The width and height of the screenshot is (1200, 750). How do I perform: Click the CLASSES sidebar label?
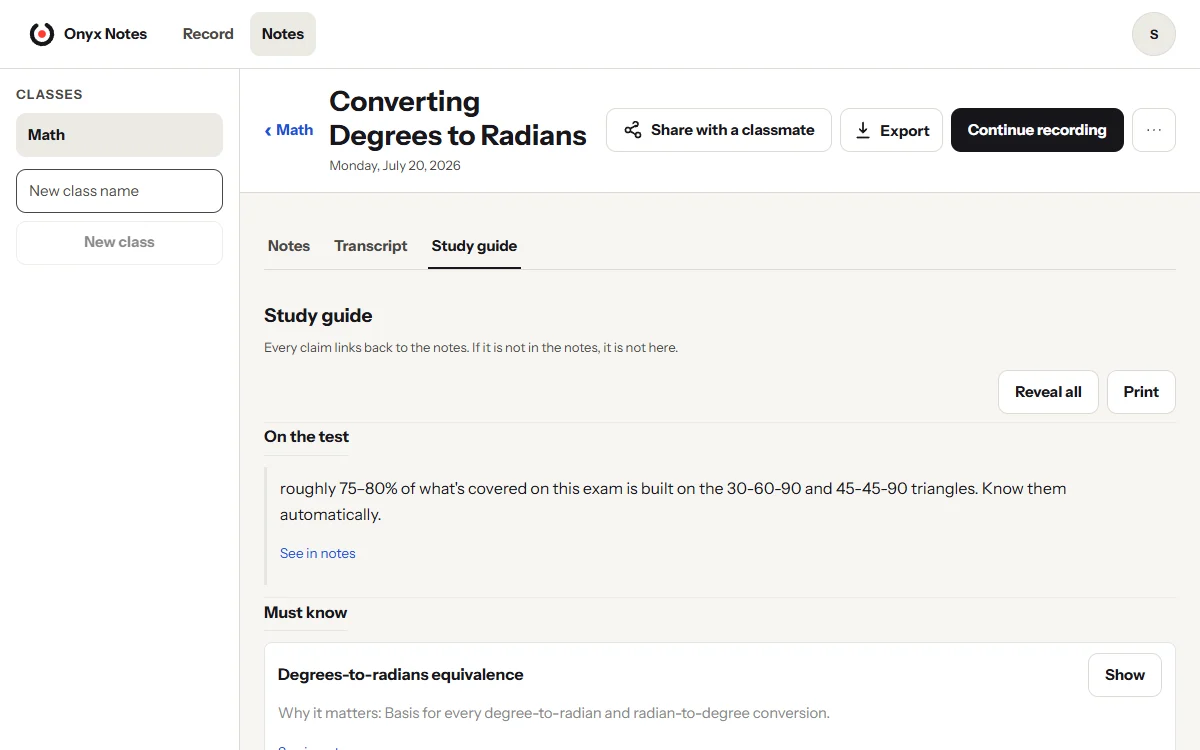coord(49,95)
